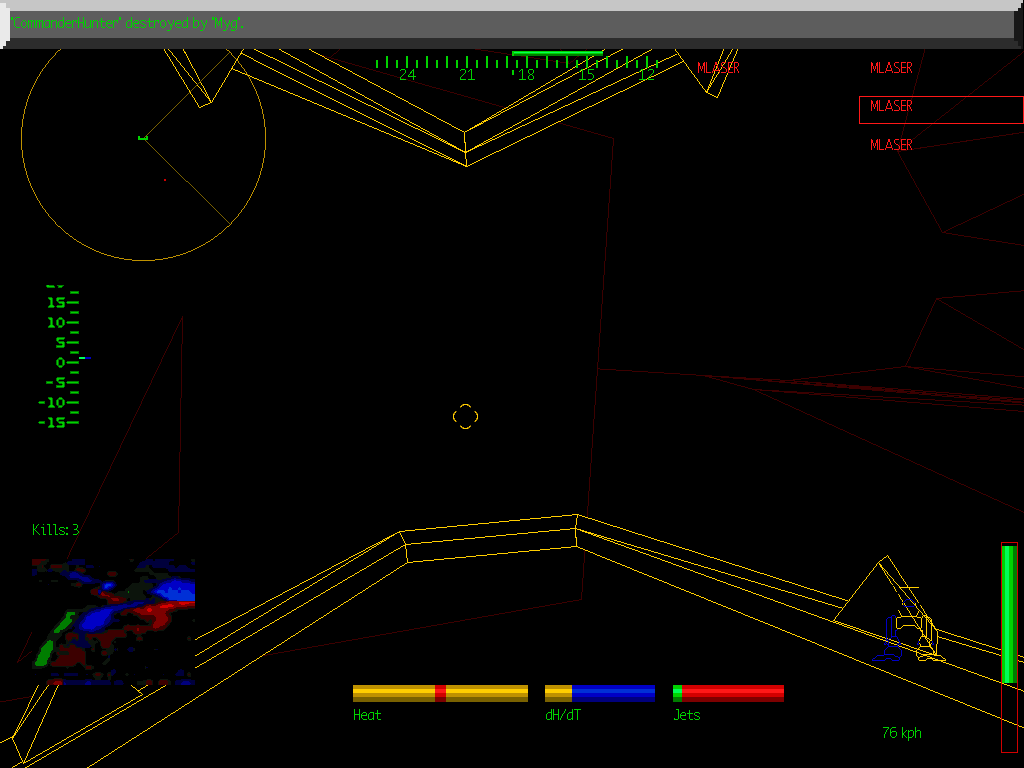The width and height of the screenshot is (1024, 768).
Task: Click the circular radar scope
Action: [x=143, y=140]
